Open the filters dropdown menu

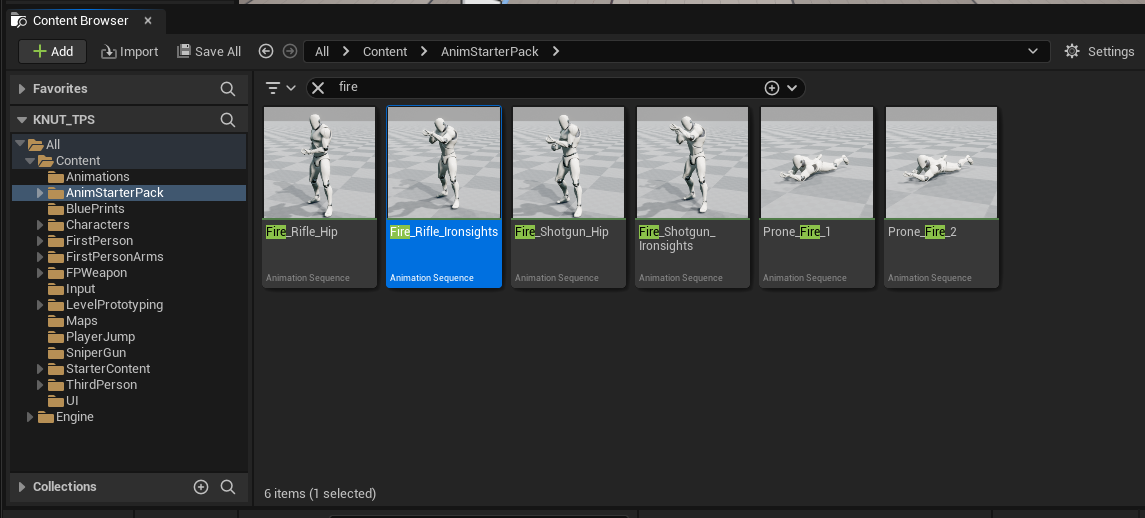click(280, 88)
